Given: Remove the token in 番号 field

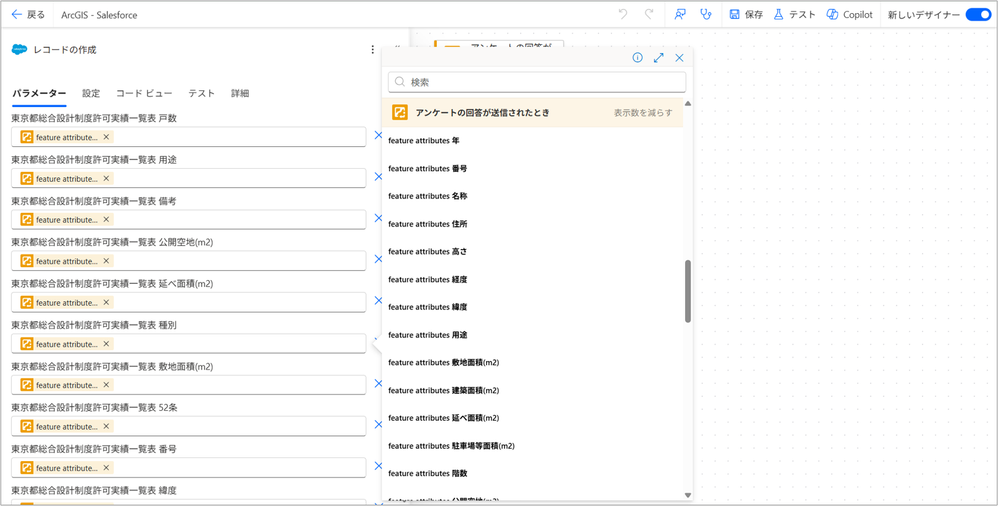Looking at the screenshot, I should (106, 468).
